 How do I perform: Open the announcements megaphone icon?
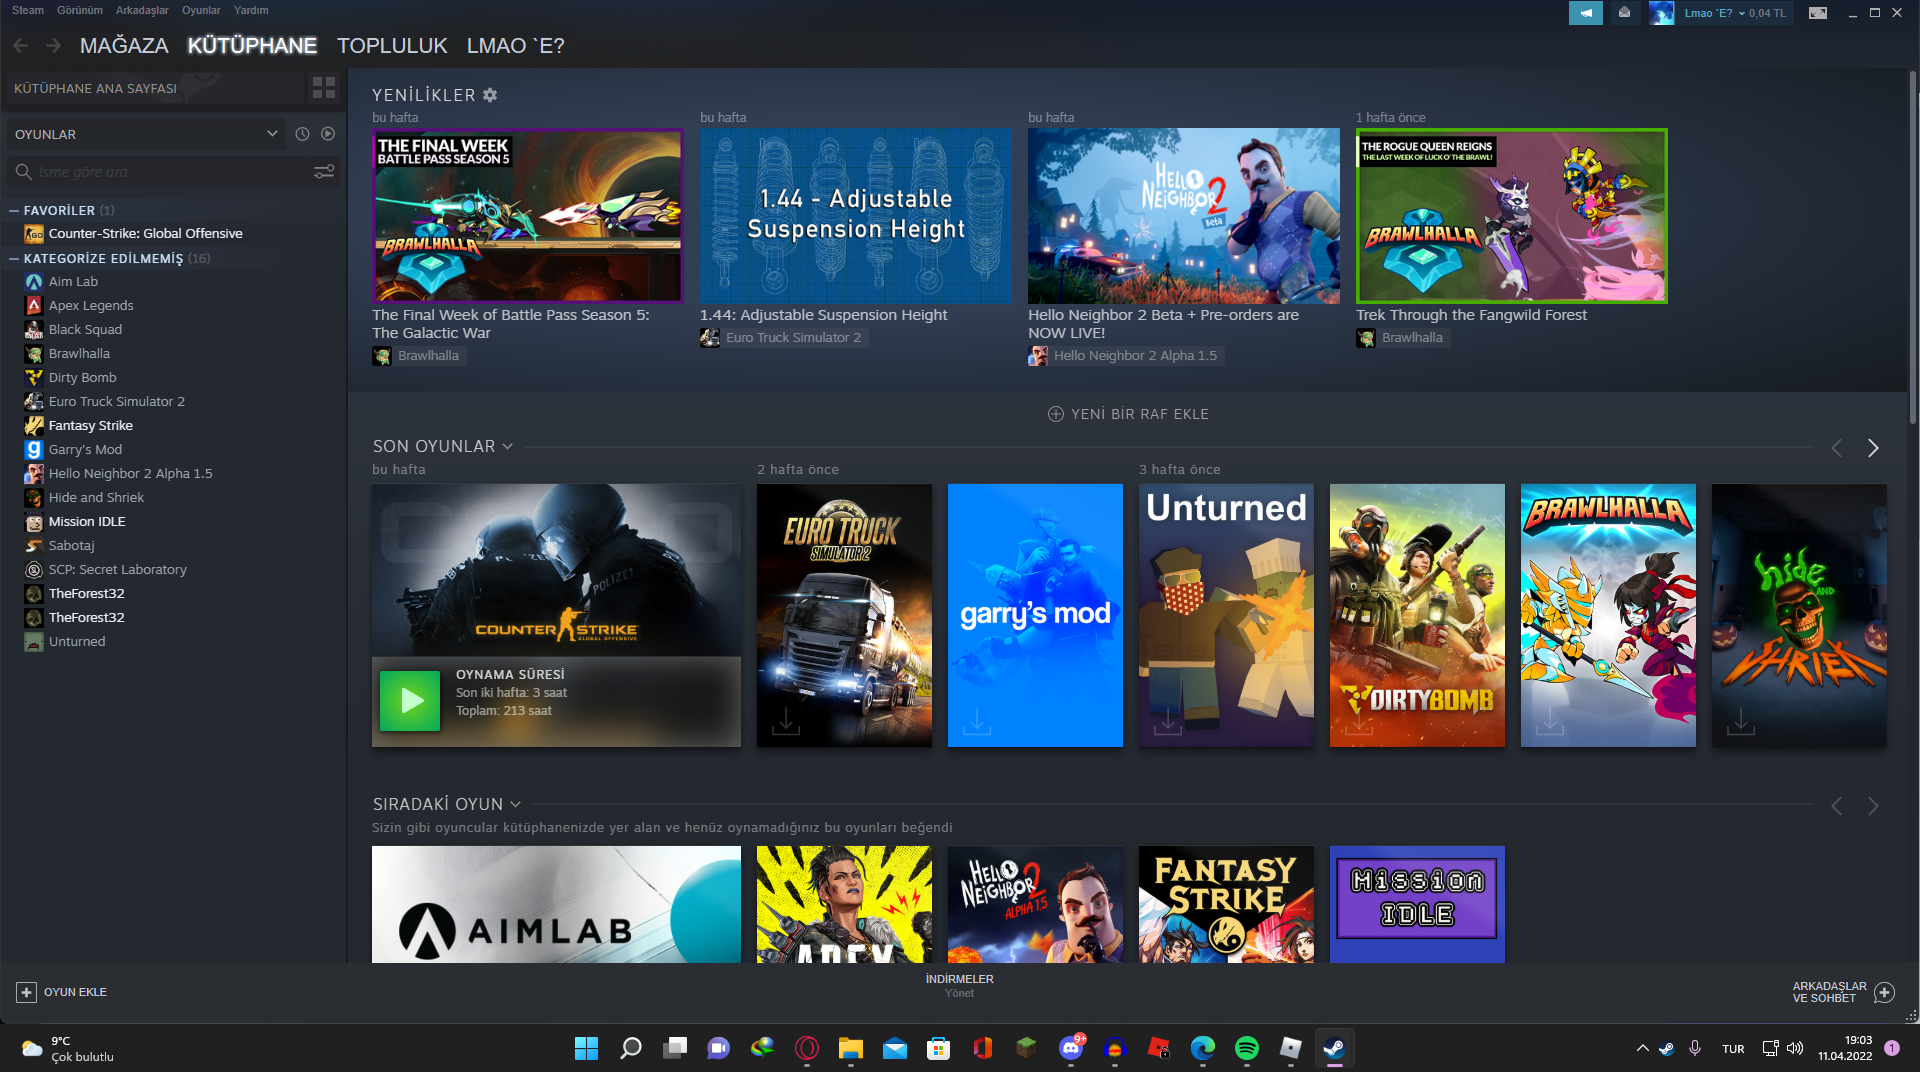1585,13
